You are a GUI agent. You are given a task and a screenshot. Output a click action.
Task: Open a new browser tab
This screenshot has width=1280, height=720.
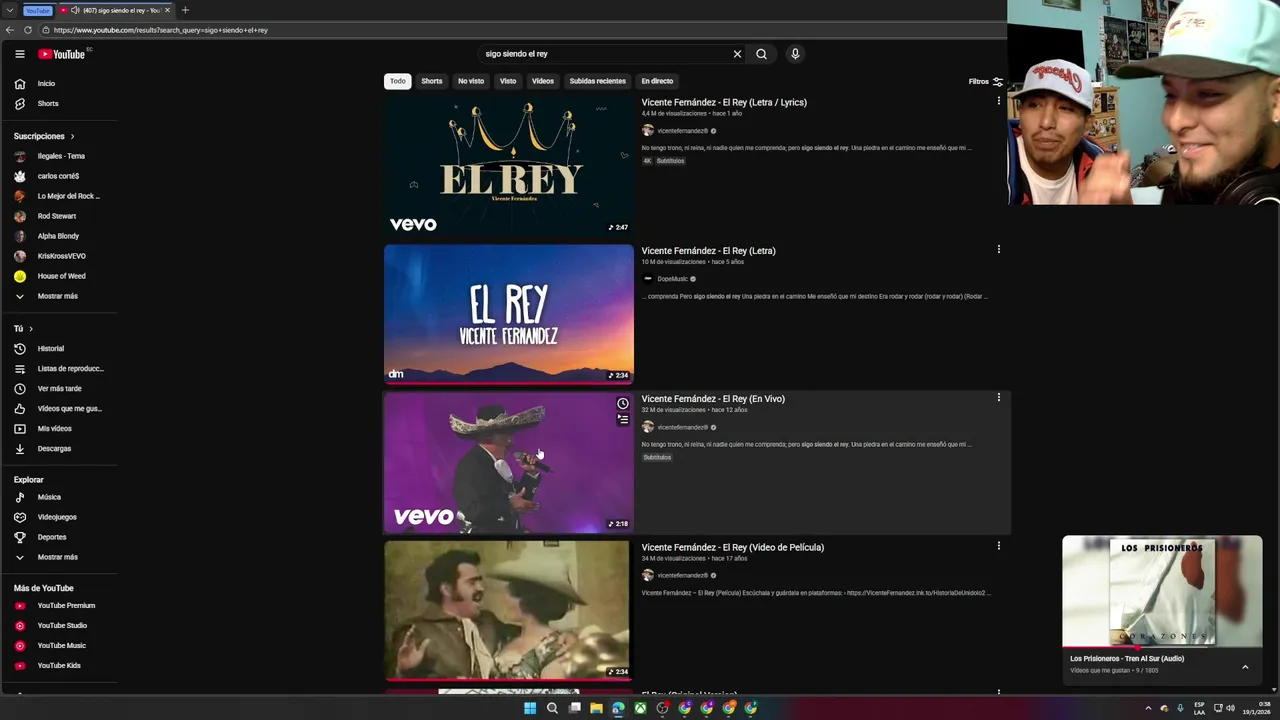click(x=185, y=10)
